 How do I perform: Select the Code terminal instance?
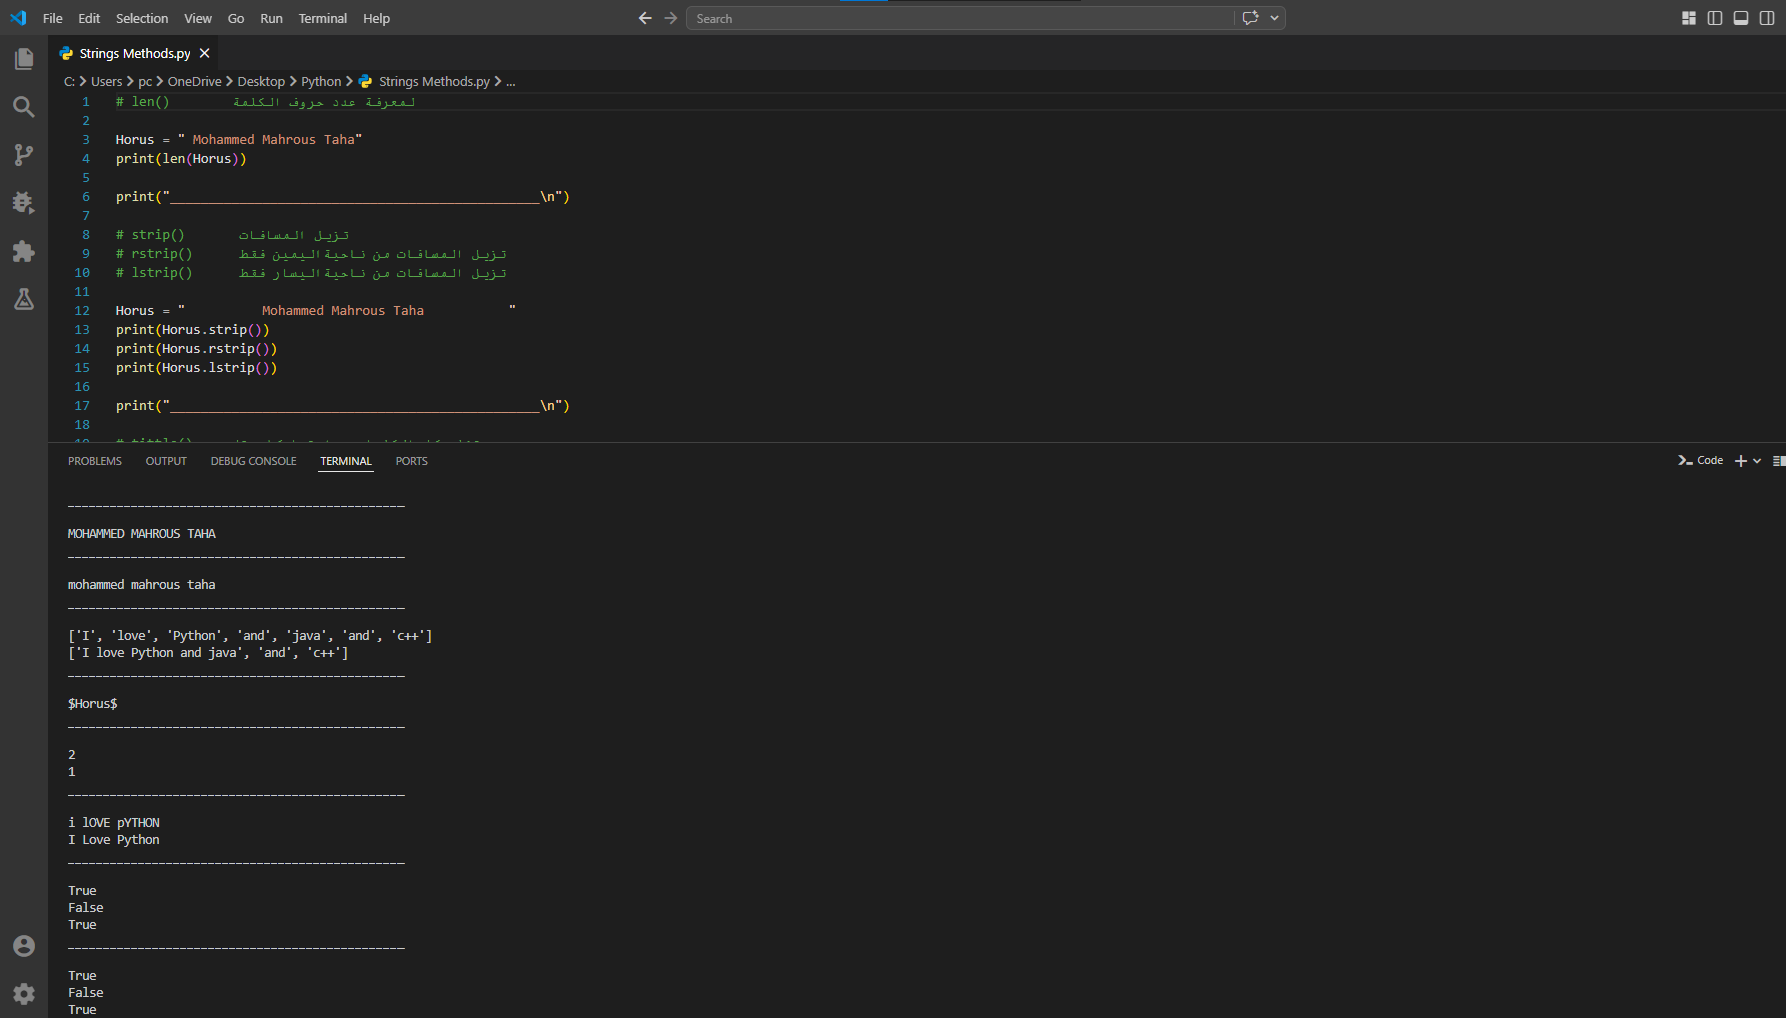point(1701,461)
